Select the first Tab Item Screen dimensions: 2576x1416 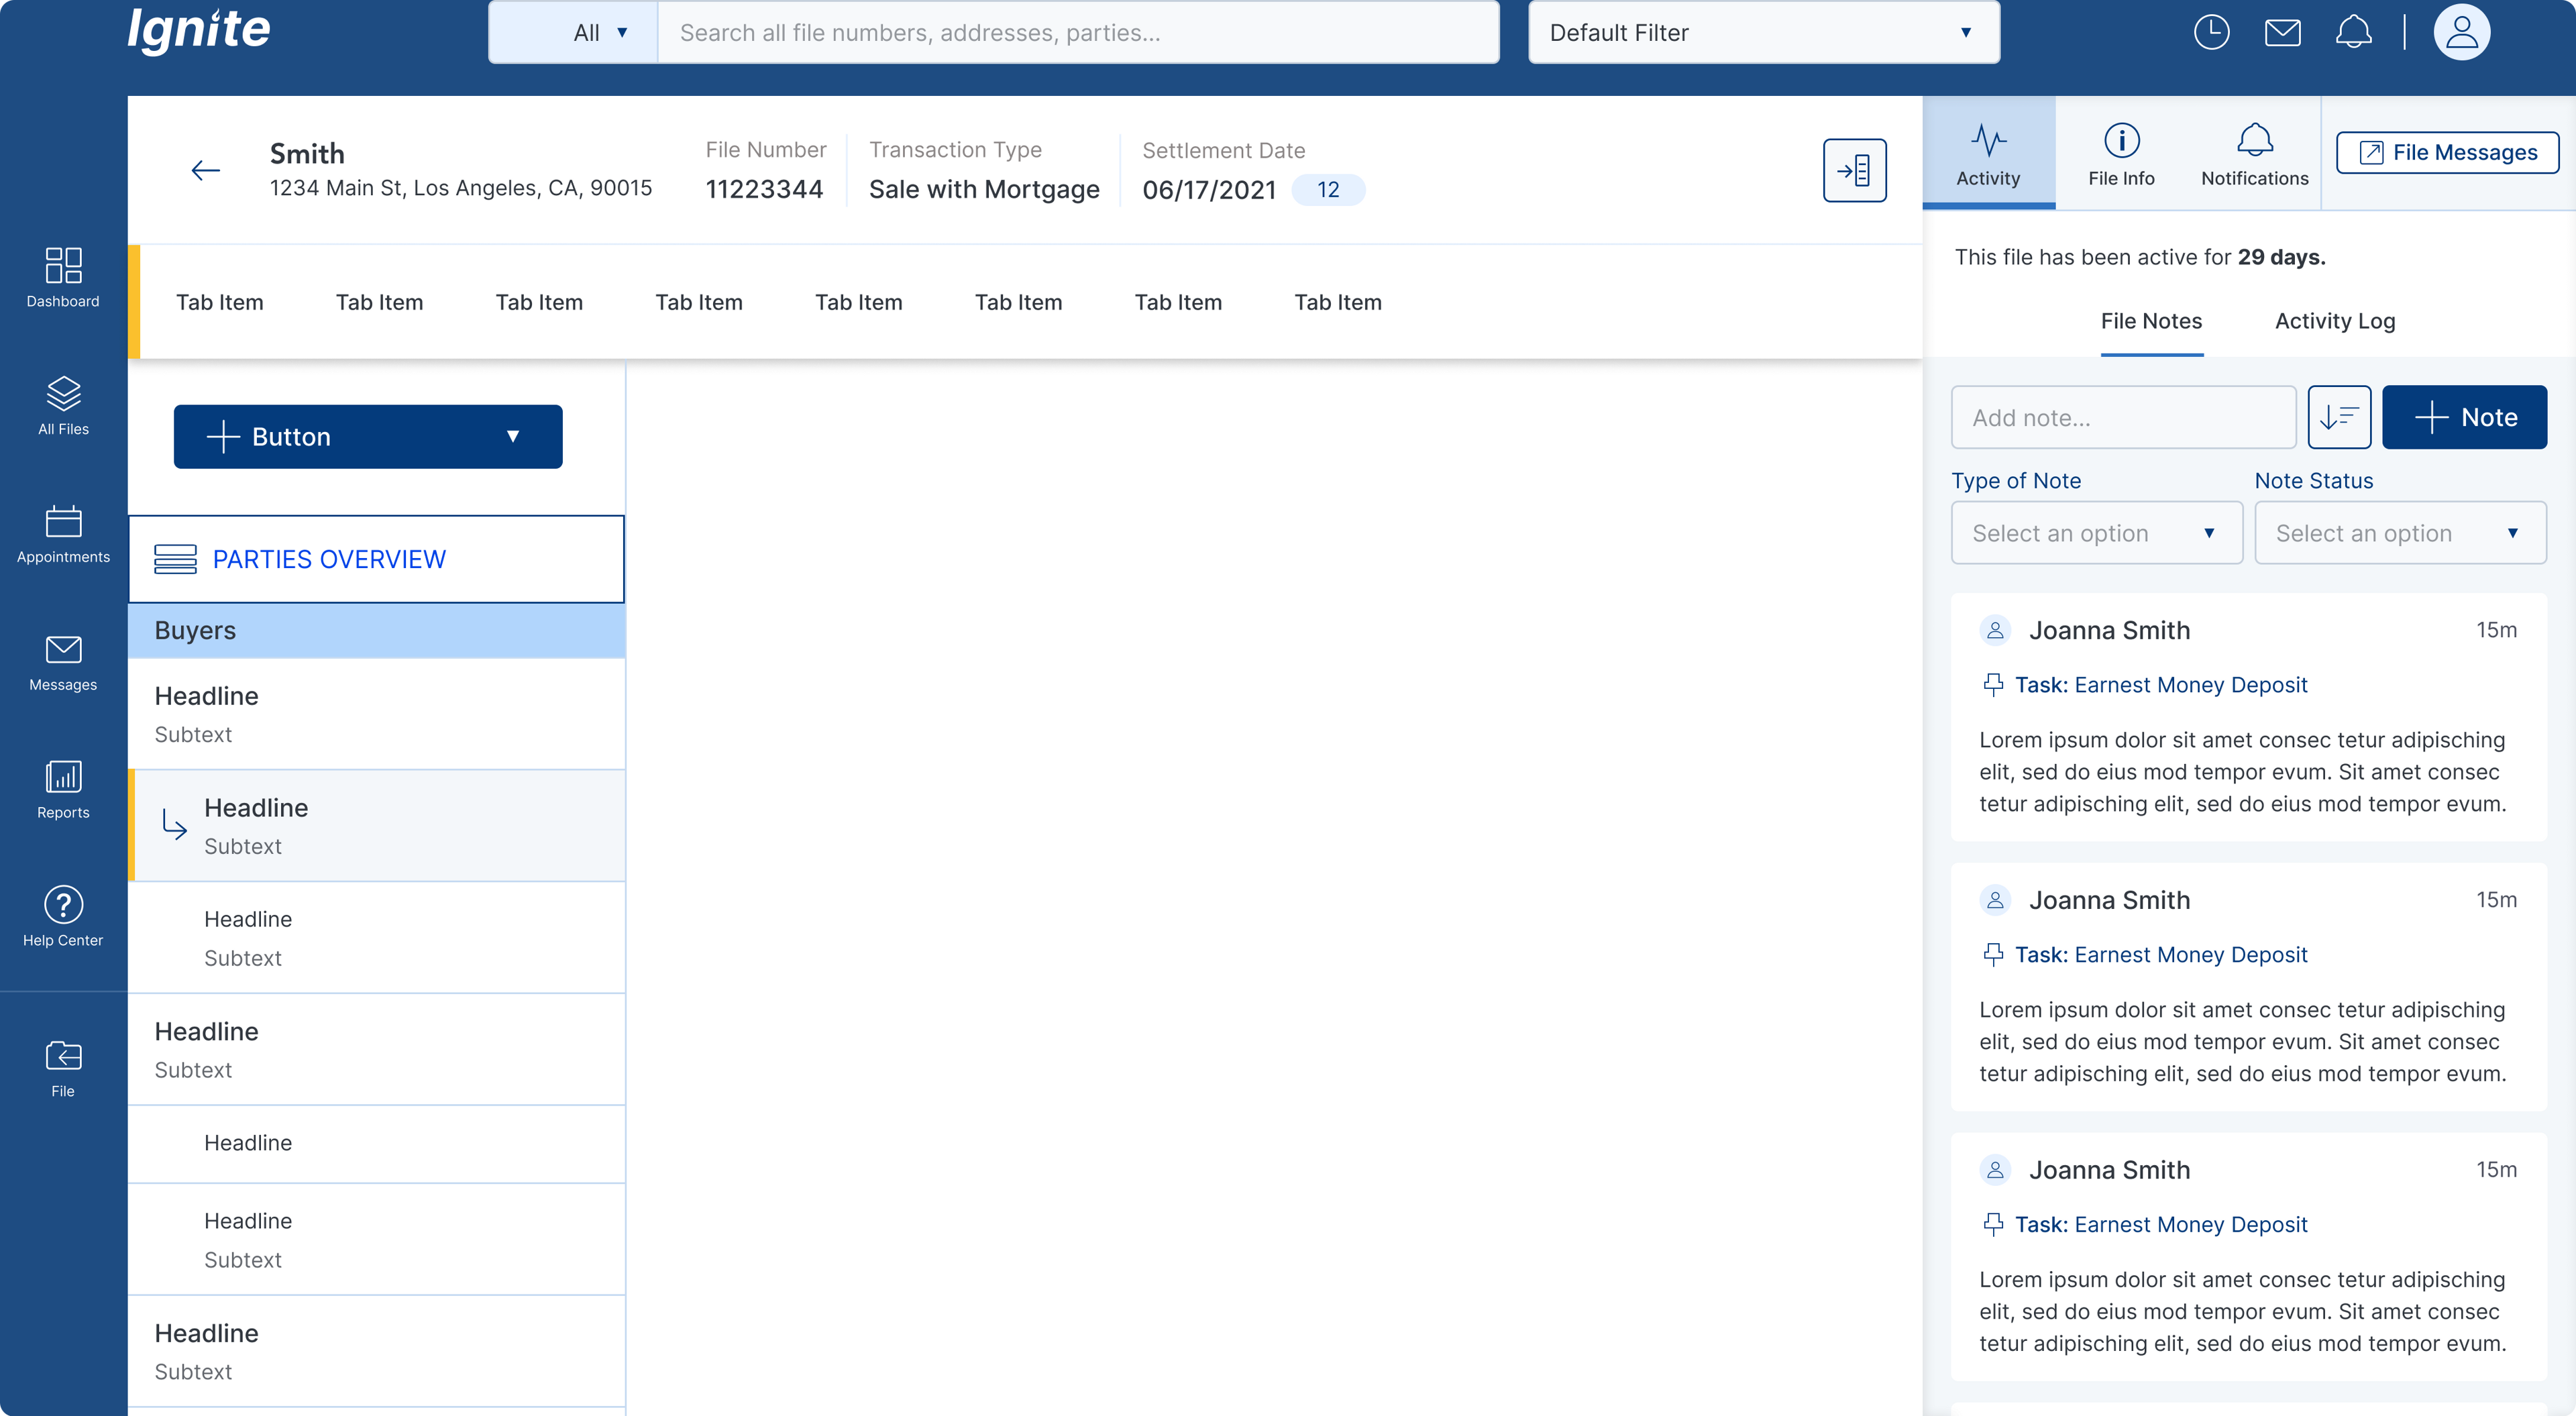click(x=220, y=302)
